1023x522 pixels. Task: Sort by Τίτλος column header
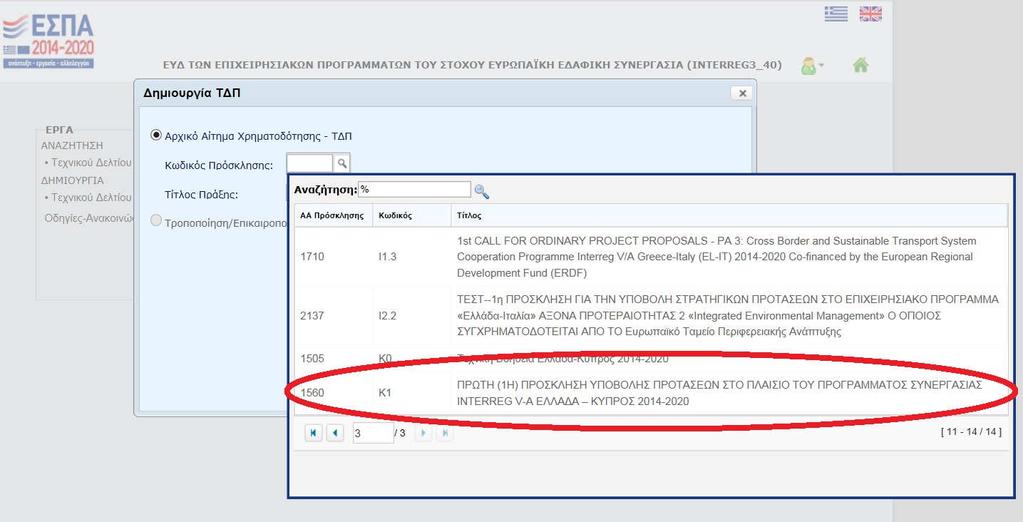click(729, 215)
